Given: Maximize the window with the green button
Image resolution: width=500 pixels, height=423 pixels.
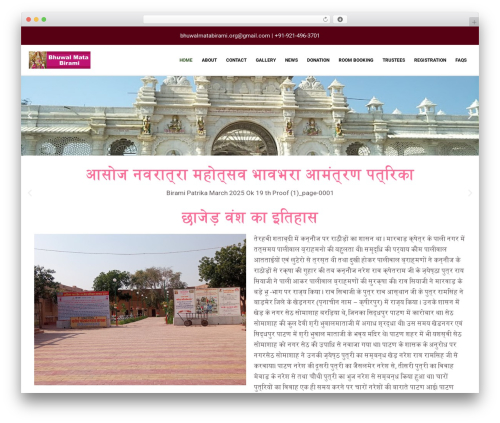Looking at the screenshot, I should pyautogui.click(x=44, y=19).
